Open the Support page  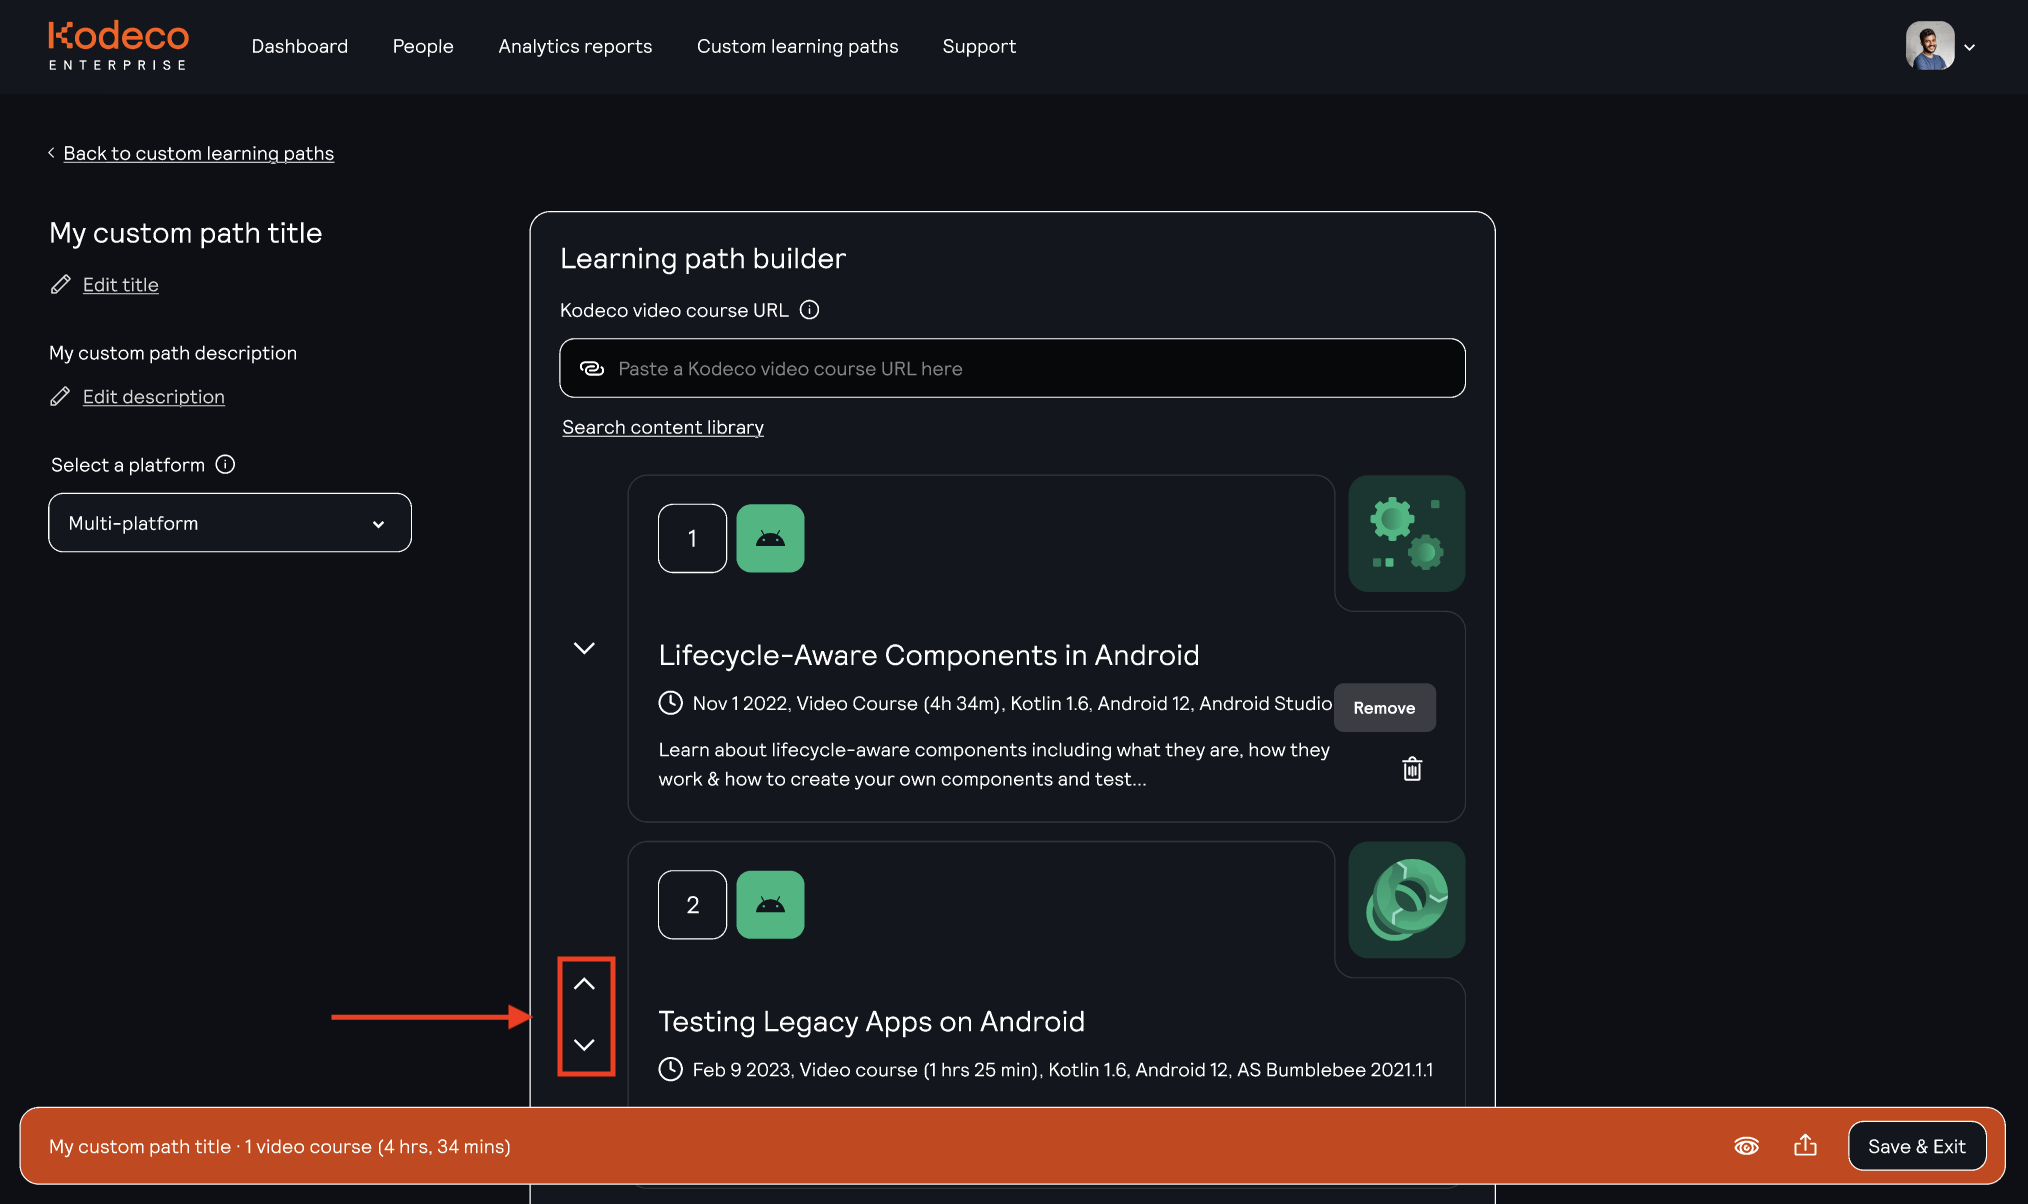(979, 46)
